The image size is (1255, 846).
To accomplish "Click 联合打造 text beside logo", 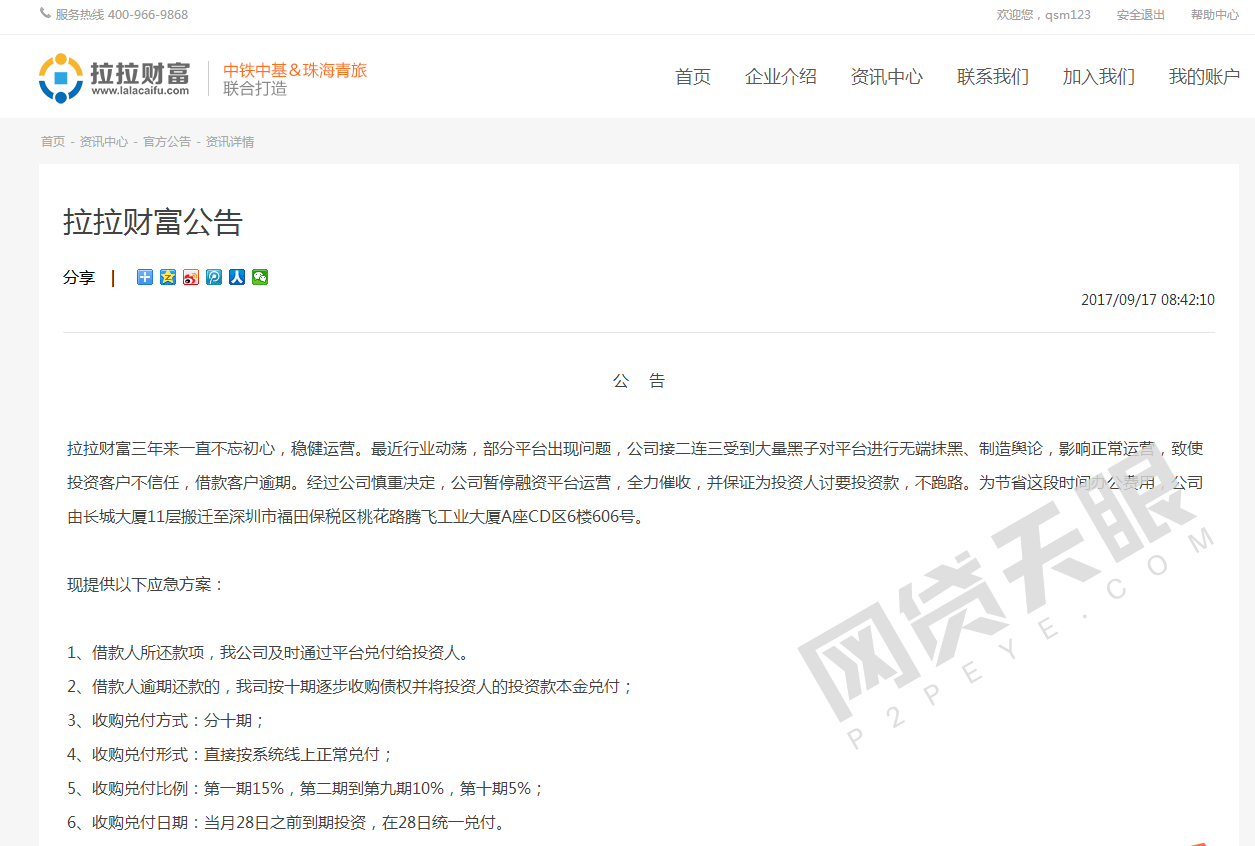I will tap(255, 88).
